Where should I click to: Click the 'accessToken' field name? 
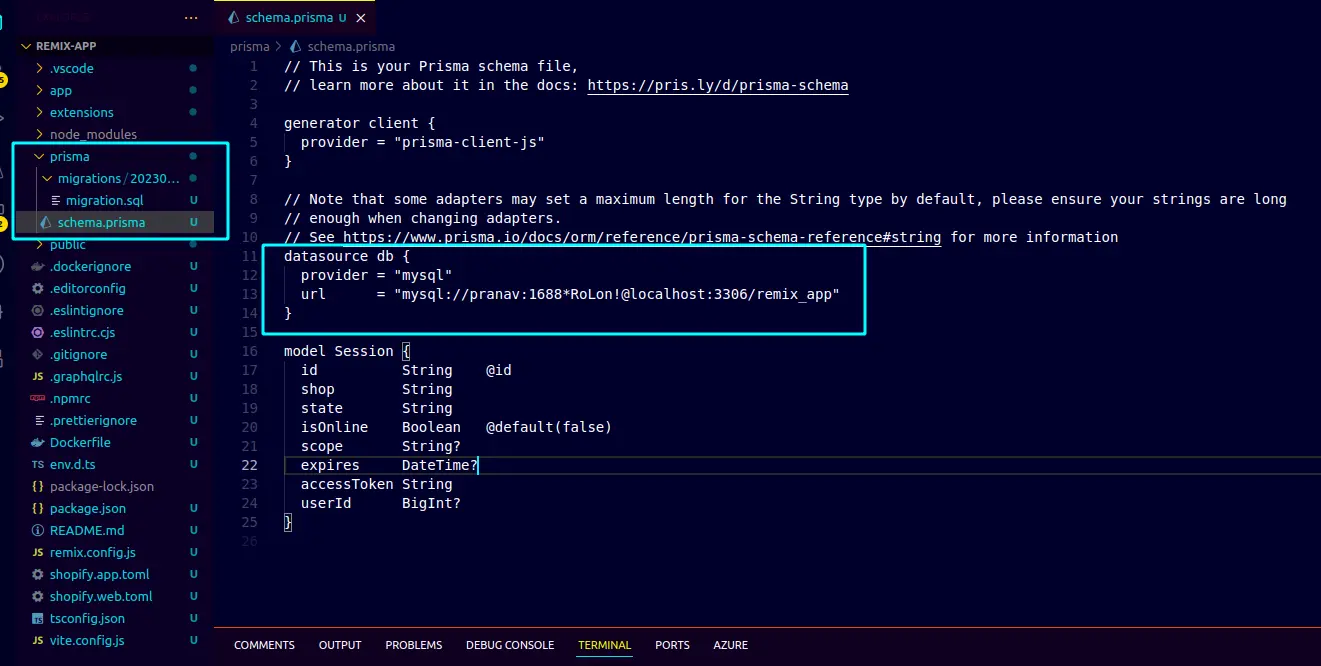click(347, 484)
